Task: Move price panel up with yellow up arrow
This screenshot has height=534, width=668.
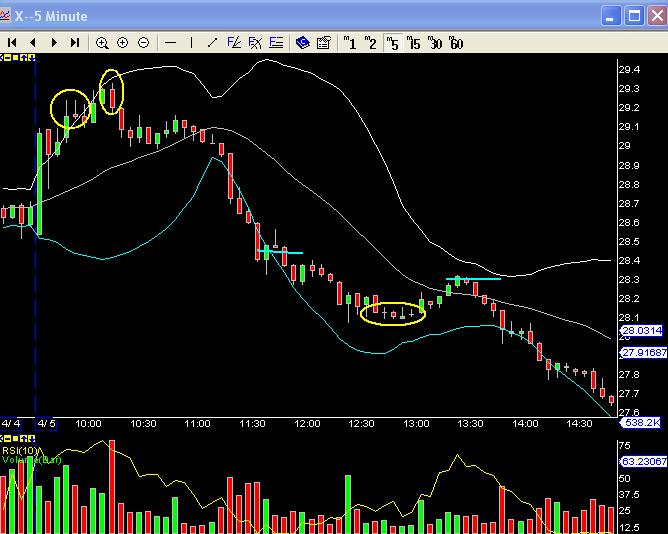Action: point(23,58)
